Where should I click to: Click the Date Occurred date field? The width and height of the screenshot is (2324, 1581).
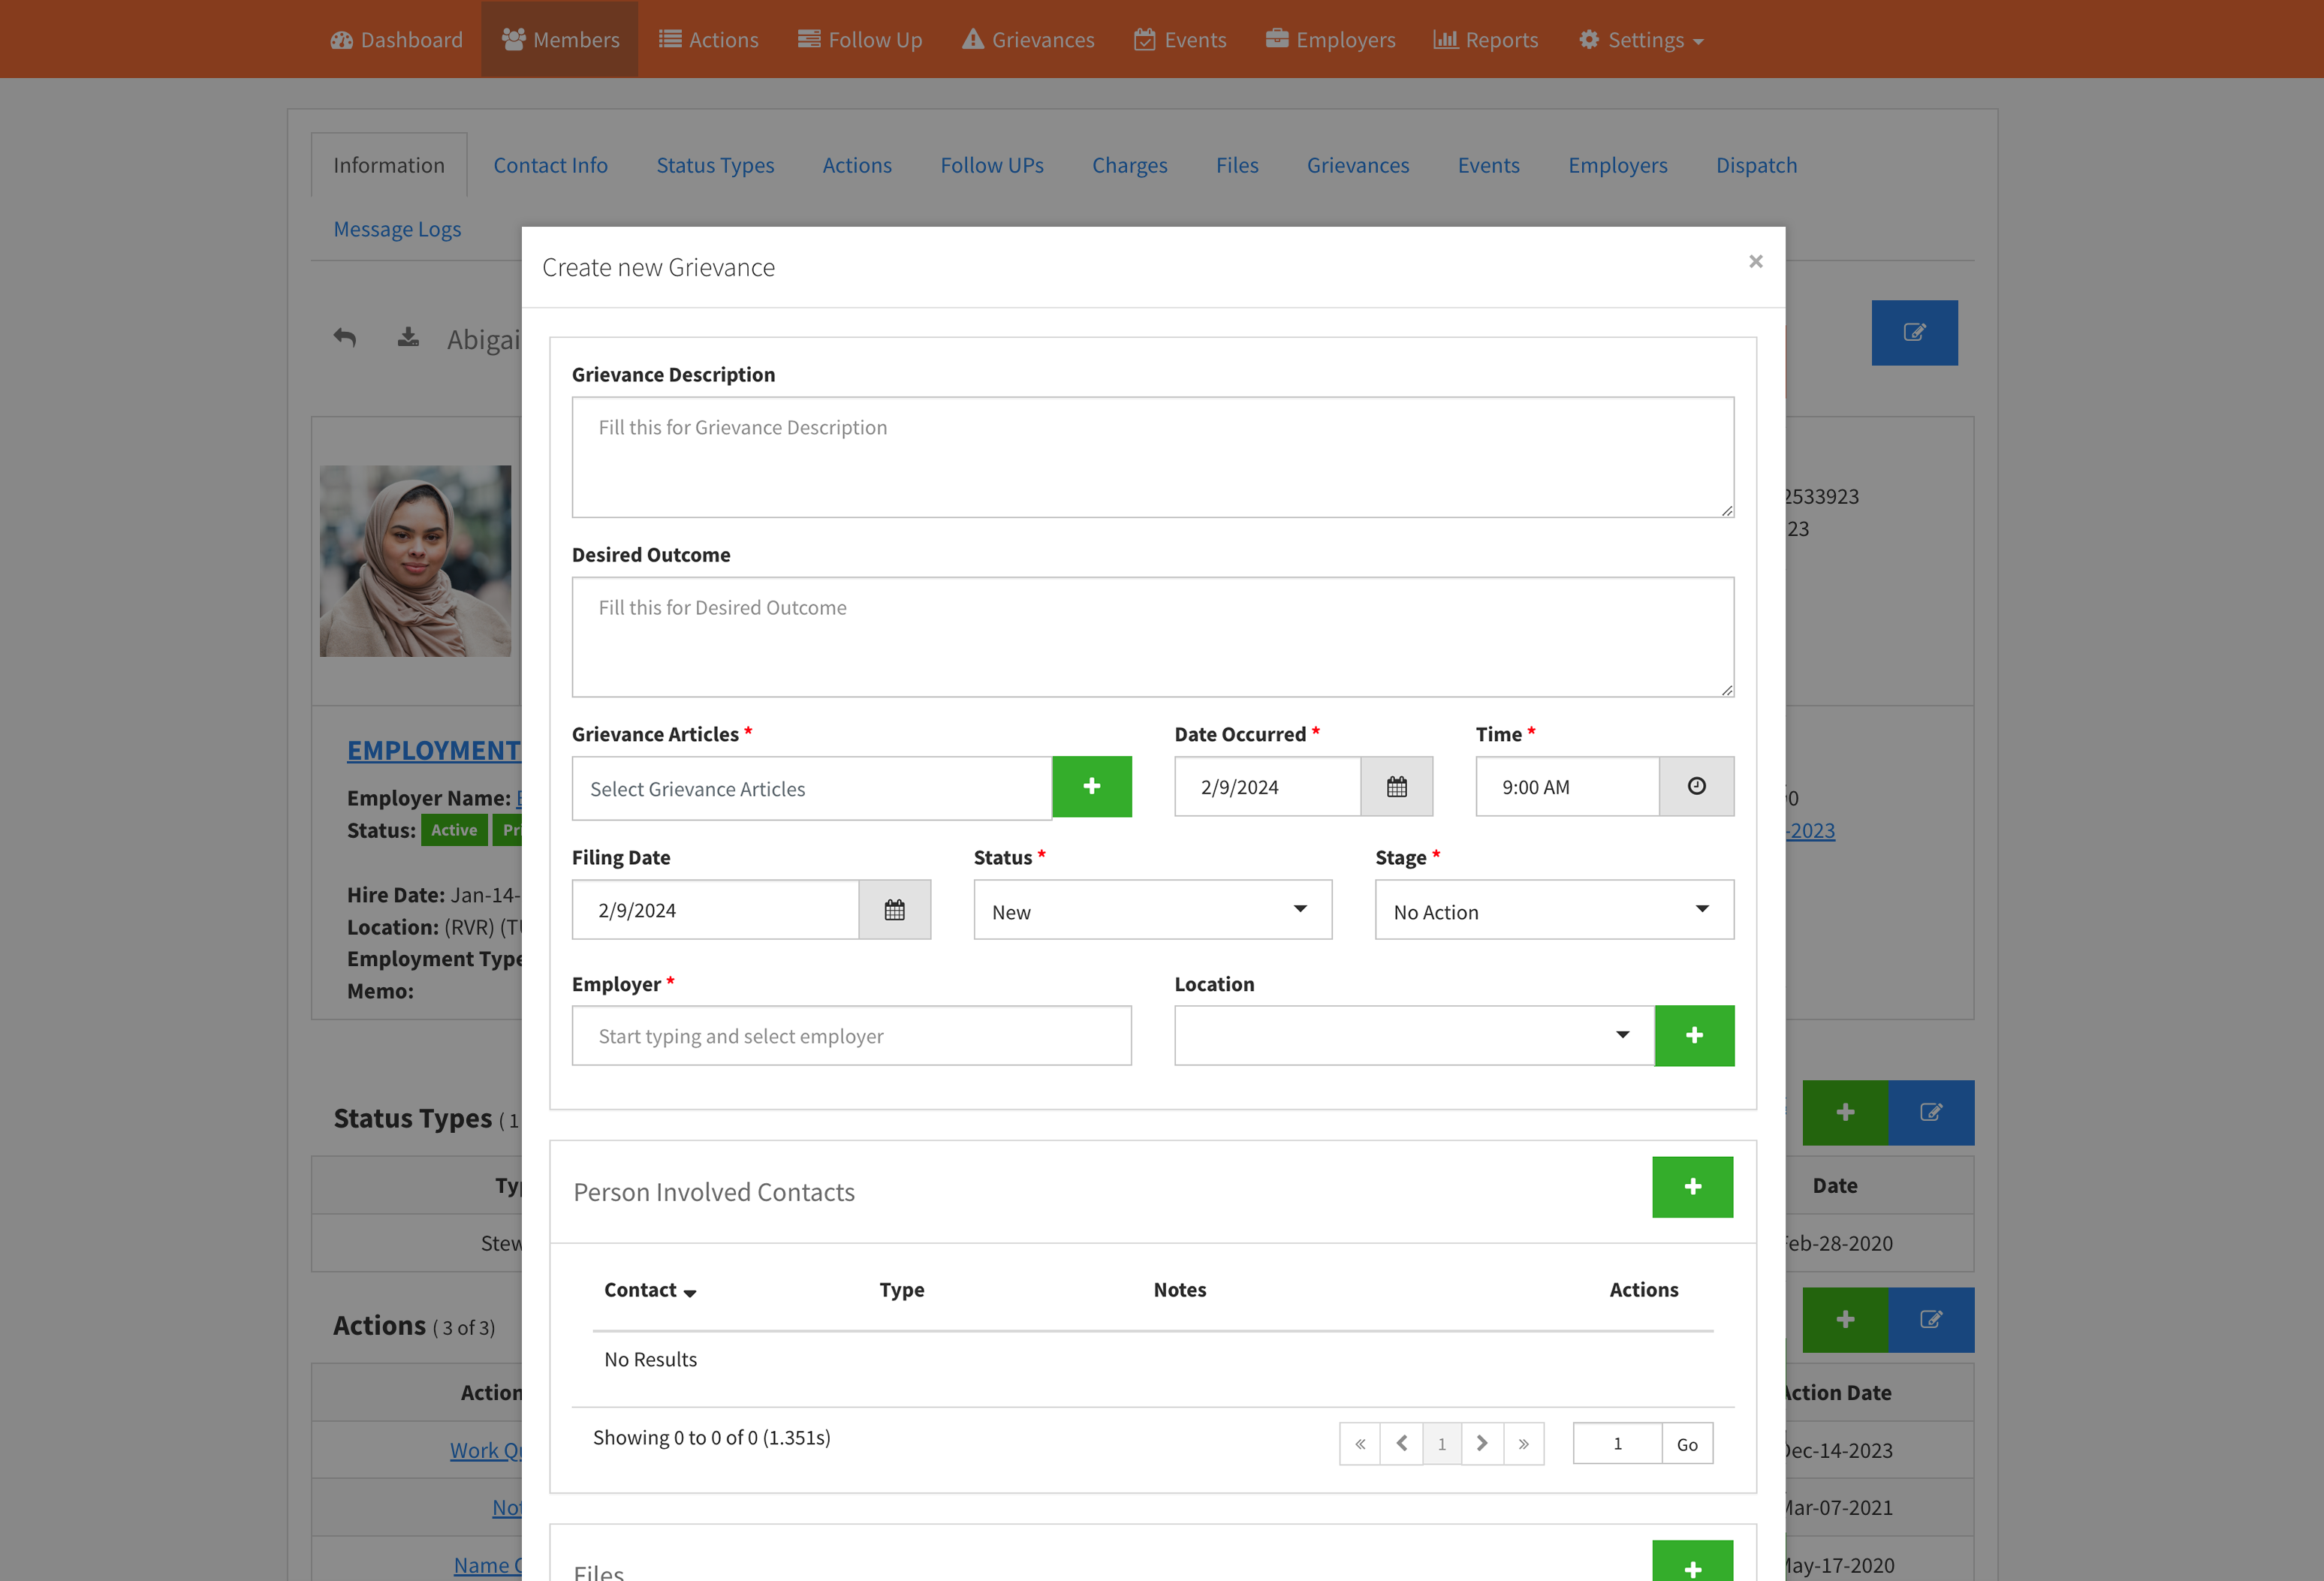[x=1267, y=787]
